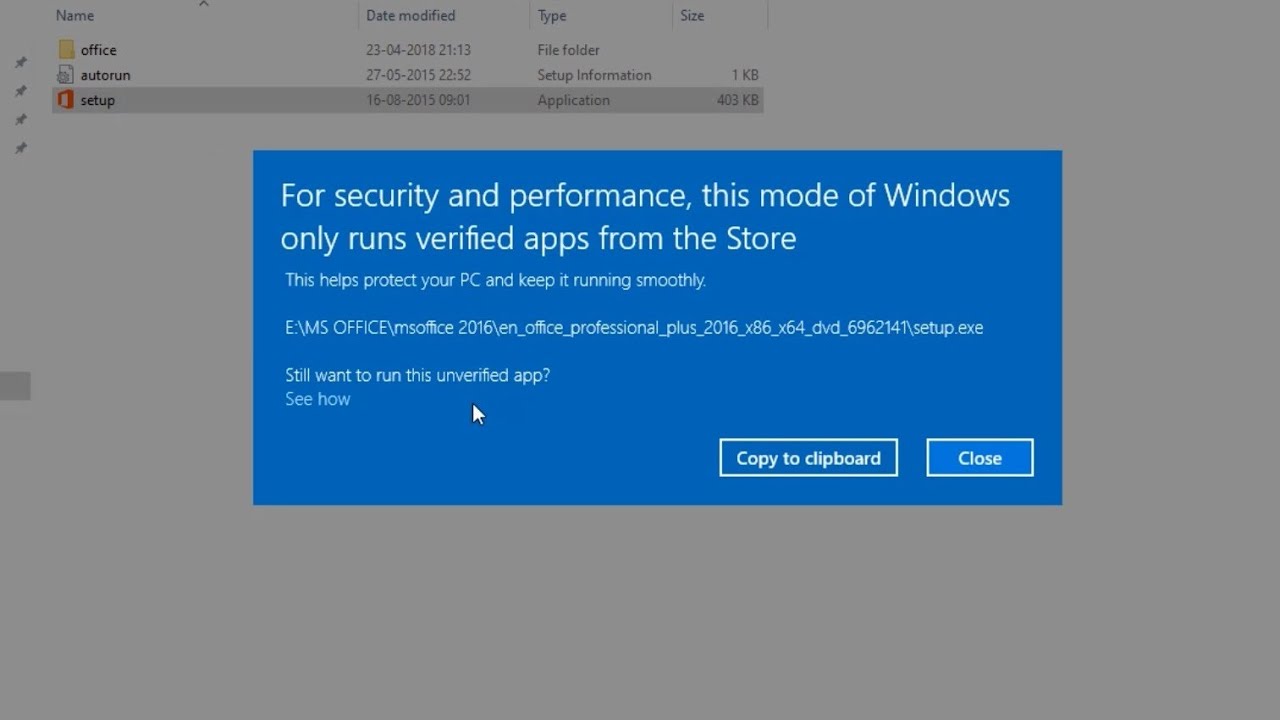Click the first pin icon in sidebar
Screen dimensions: 1280x720
[x=20, y=62]
